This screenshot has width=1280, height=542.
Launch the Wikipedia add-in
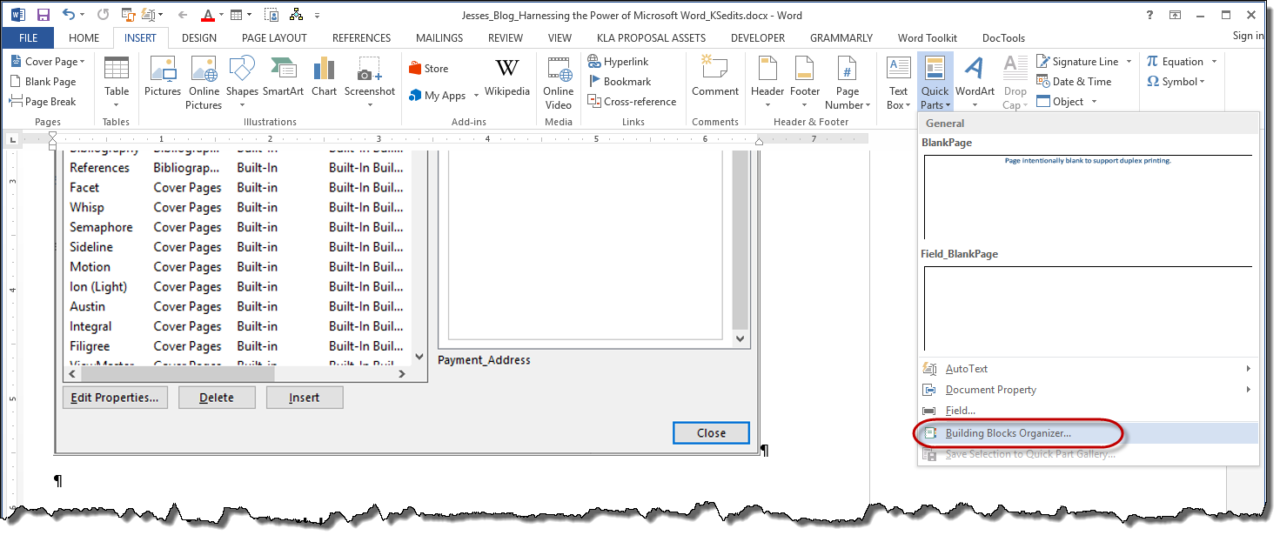507,76
